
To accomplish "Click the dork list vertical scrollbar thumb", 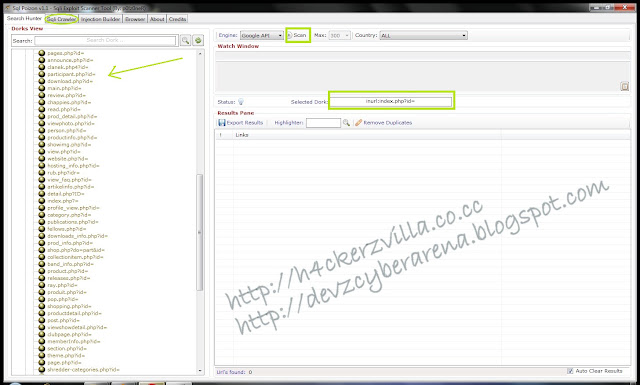I will (x=200, y=232).
